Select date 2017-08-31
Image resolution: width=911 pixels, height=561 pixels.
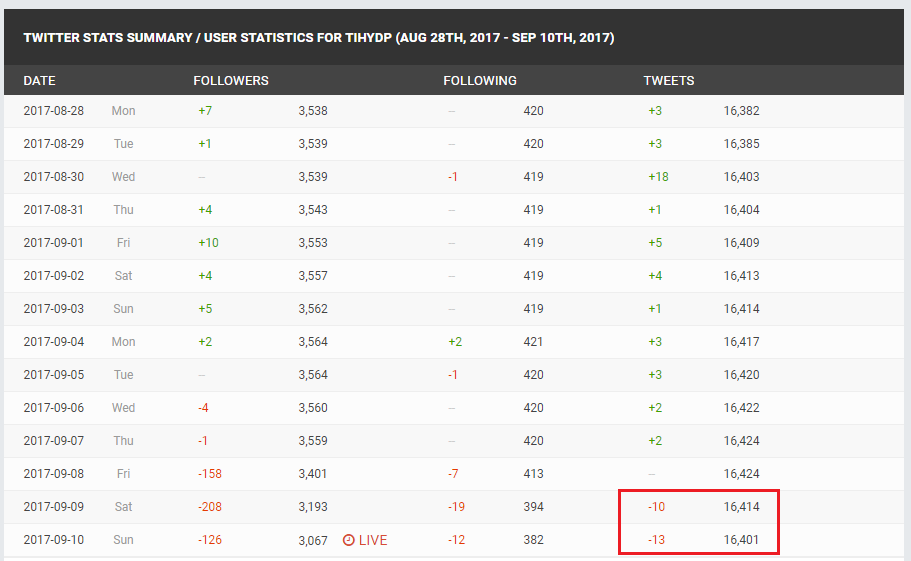pos(53,210)
